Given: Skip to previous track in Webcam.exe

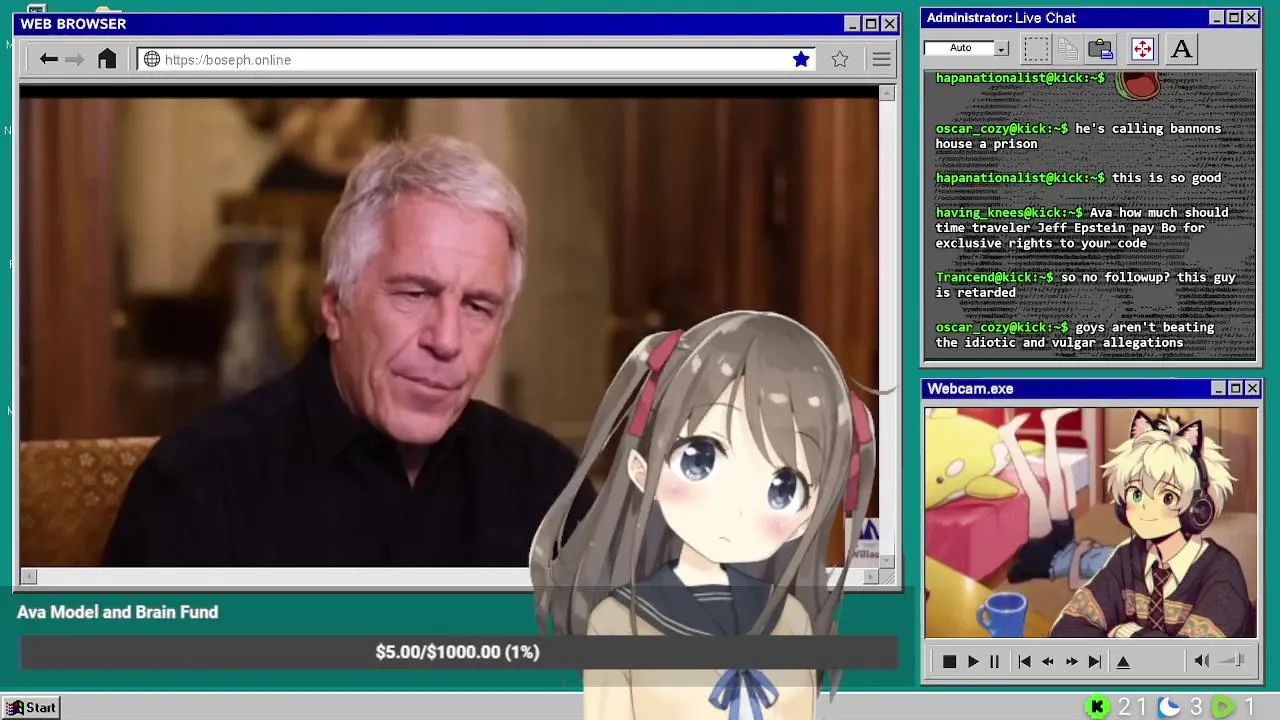Looking at the screenshot, I should click(1024, 662).
